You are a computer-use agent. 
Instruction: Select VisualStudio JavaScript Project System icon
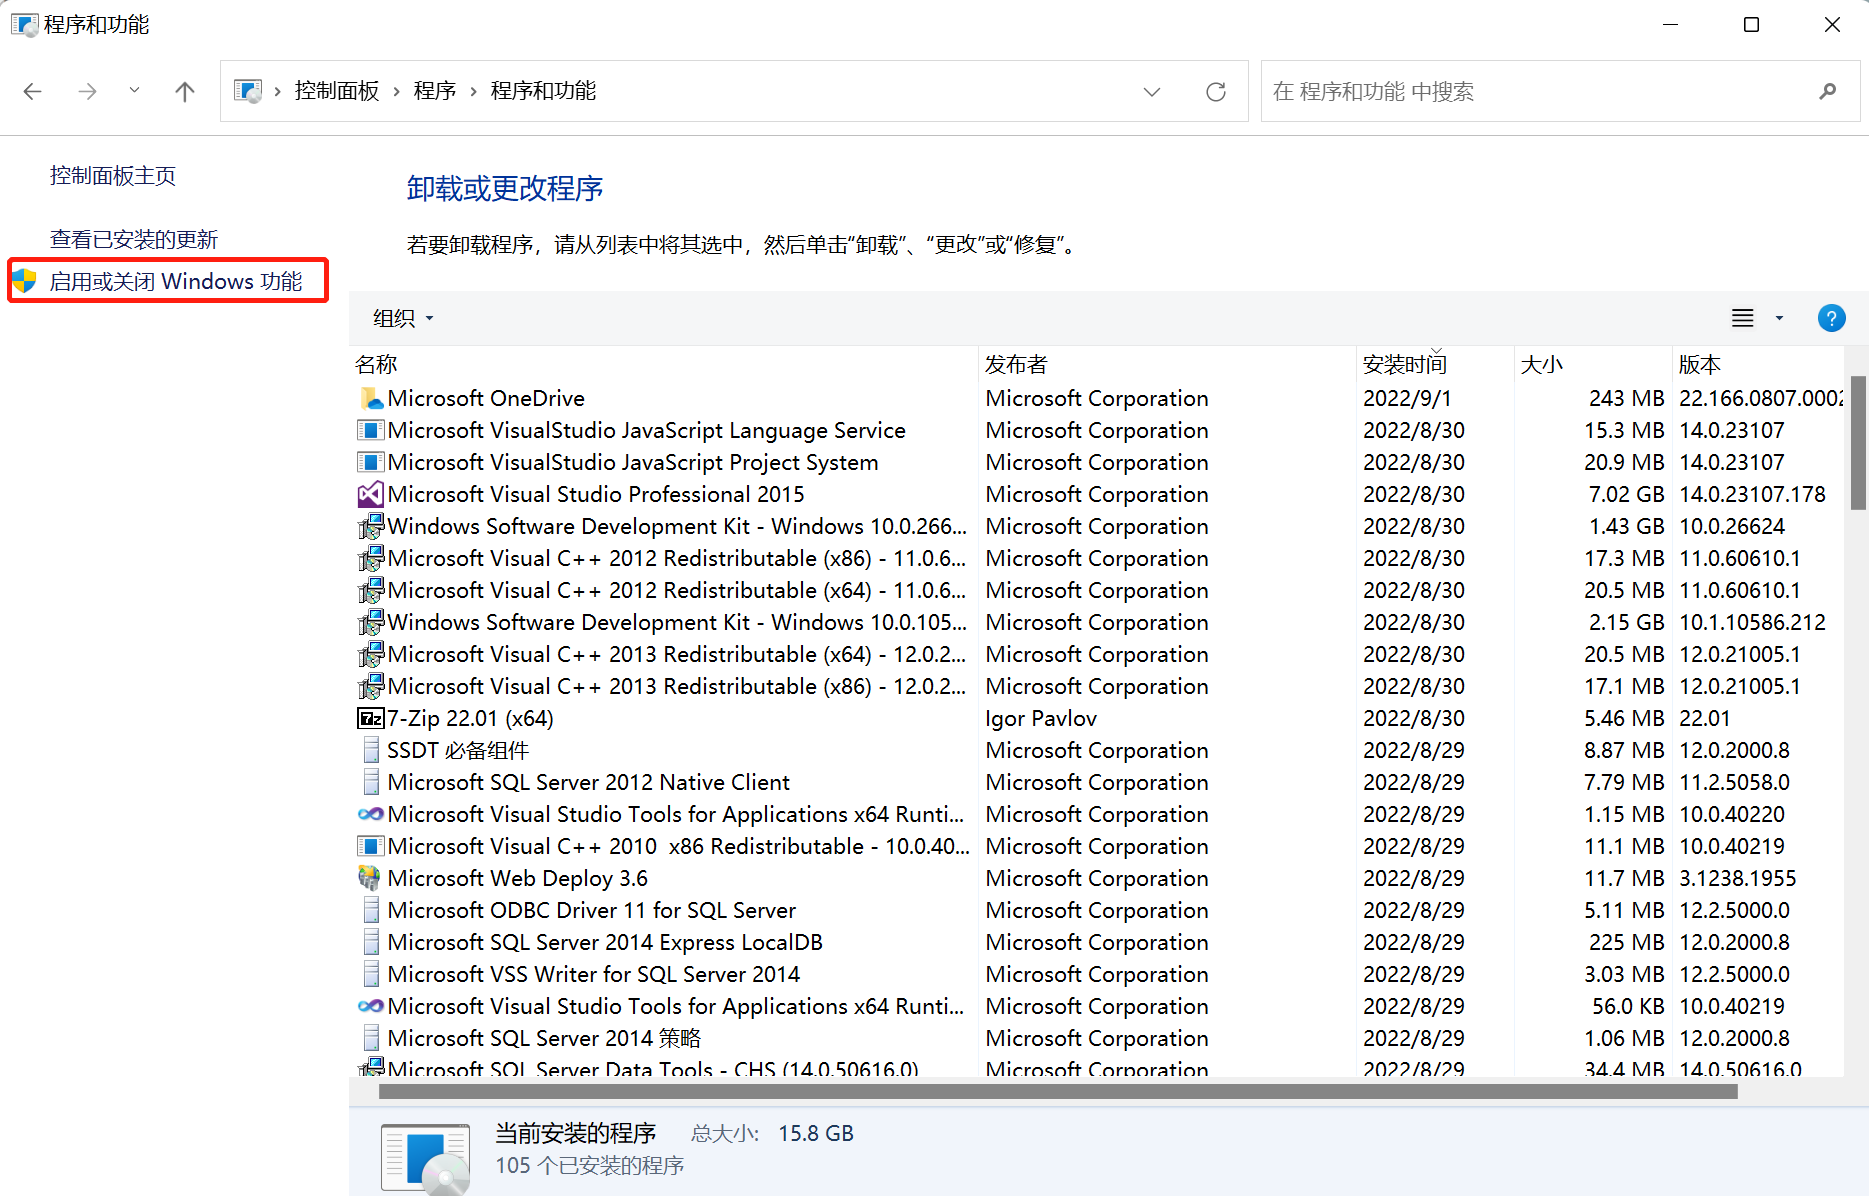[x=371, y=462]
